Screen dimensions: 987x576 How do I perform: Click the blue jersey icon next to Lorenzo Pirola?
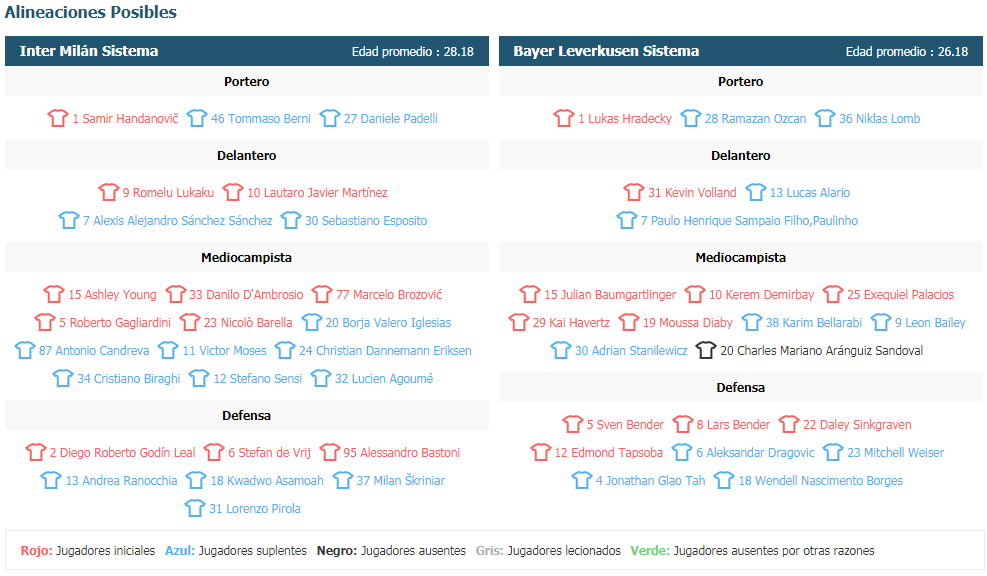[195, 508]
